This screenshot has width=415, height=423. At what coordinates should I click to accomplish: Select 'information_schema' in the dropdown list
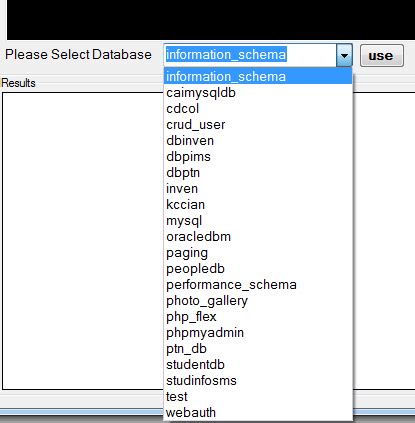pyautogui.click(x=258, y=77)
